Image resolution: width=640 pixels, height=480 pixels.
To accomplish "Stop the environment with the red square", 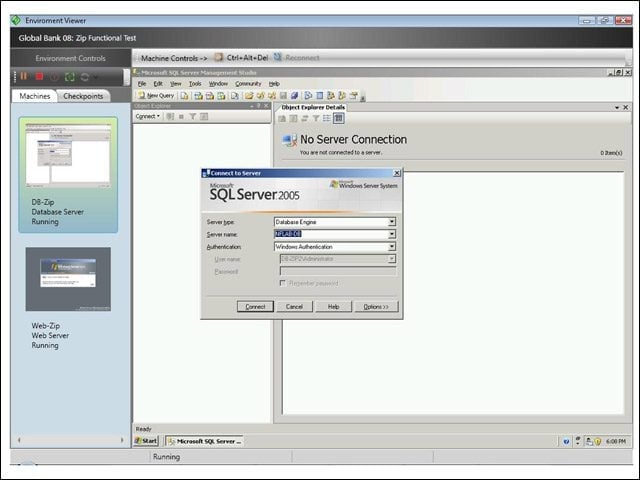I will click(x=39, y=76).
